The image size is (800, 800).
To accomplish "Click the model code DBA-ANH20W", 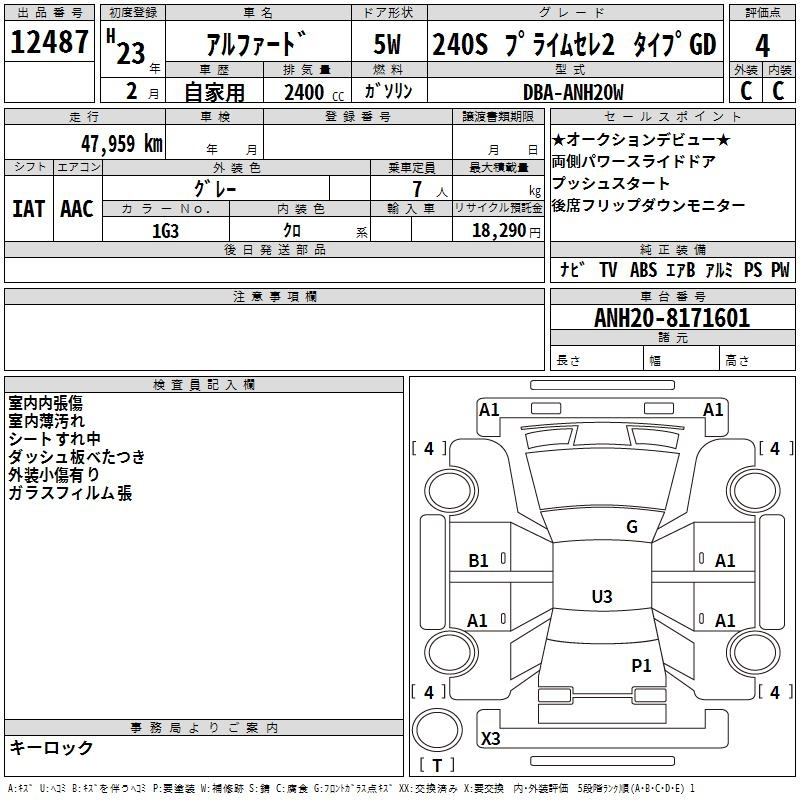I will [573, 92].
